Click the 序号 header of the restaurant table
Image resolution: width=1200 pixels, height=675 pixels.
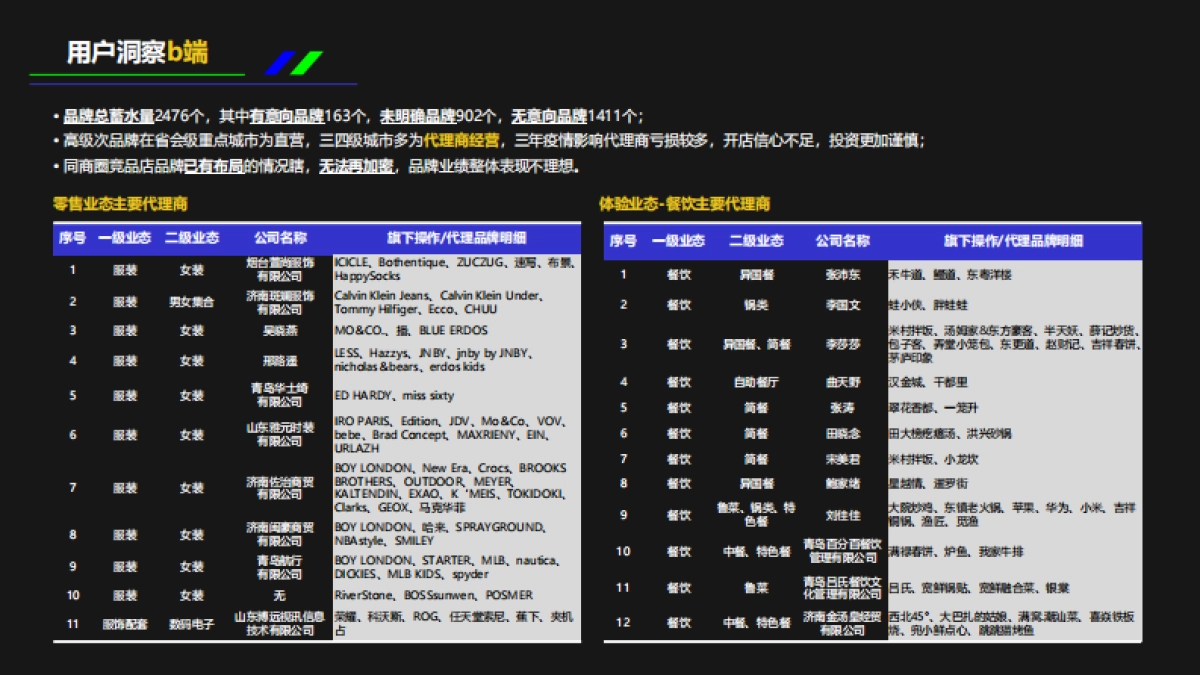624,239
